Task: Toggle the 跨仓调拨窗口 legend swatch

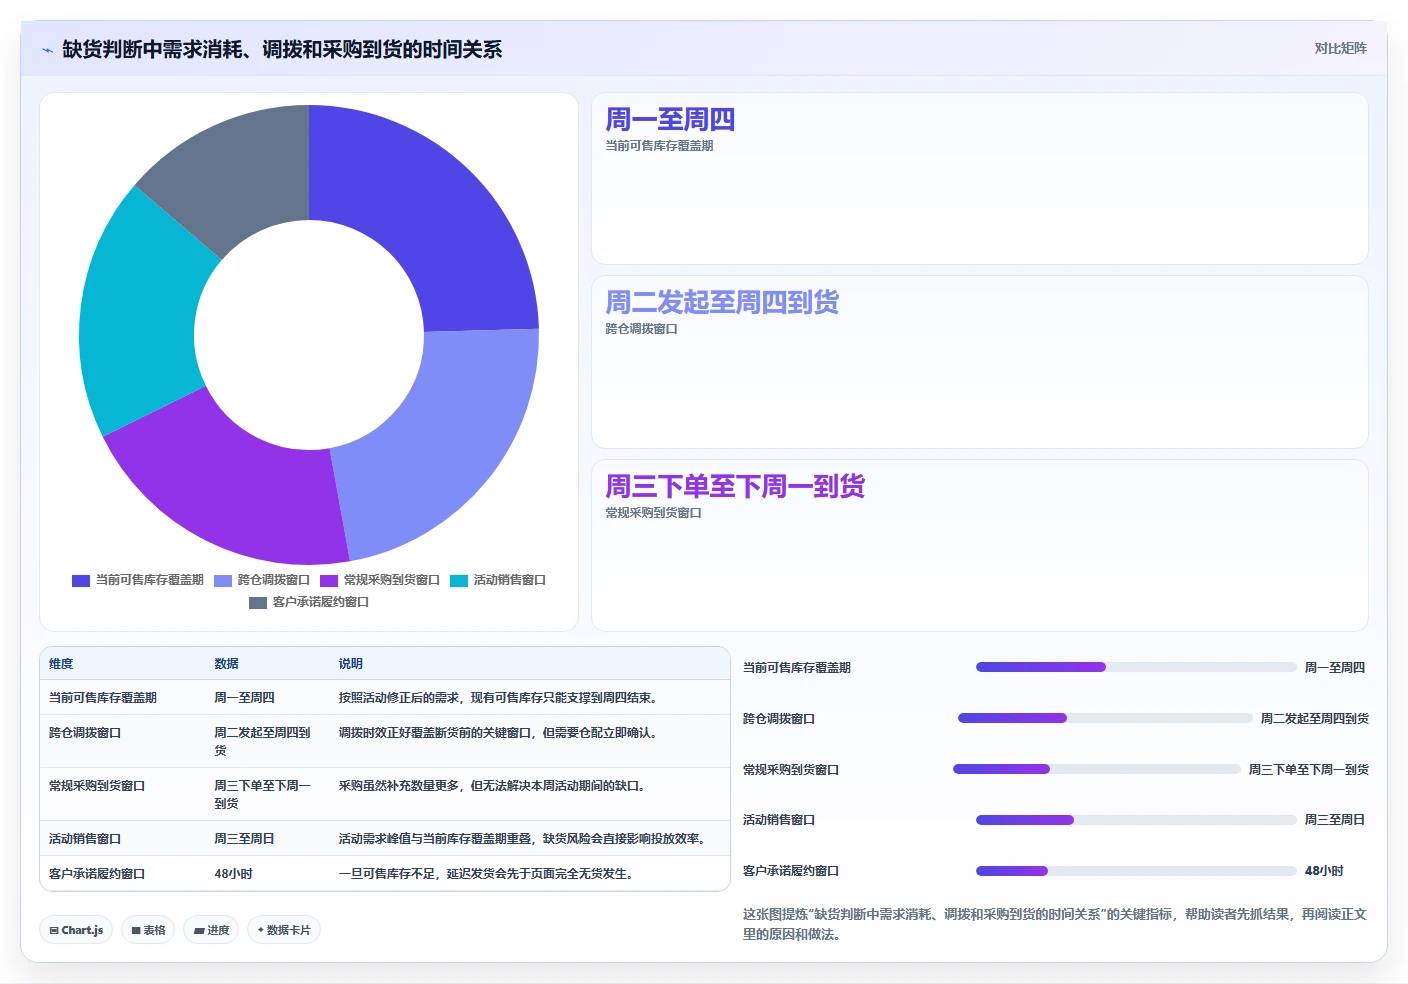Action: pyautogui.click(x=223, y=580)
